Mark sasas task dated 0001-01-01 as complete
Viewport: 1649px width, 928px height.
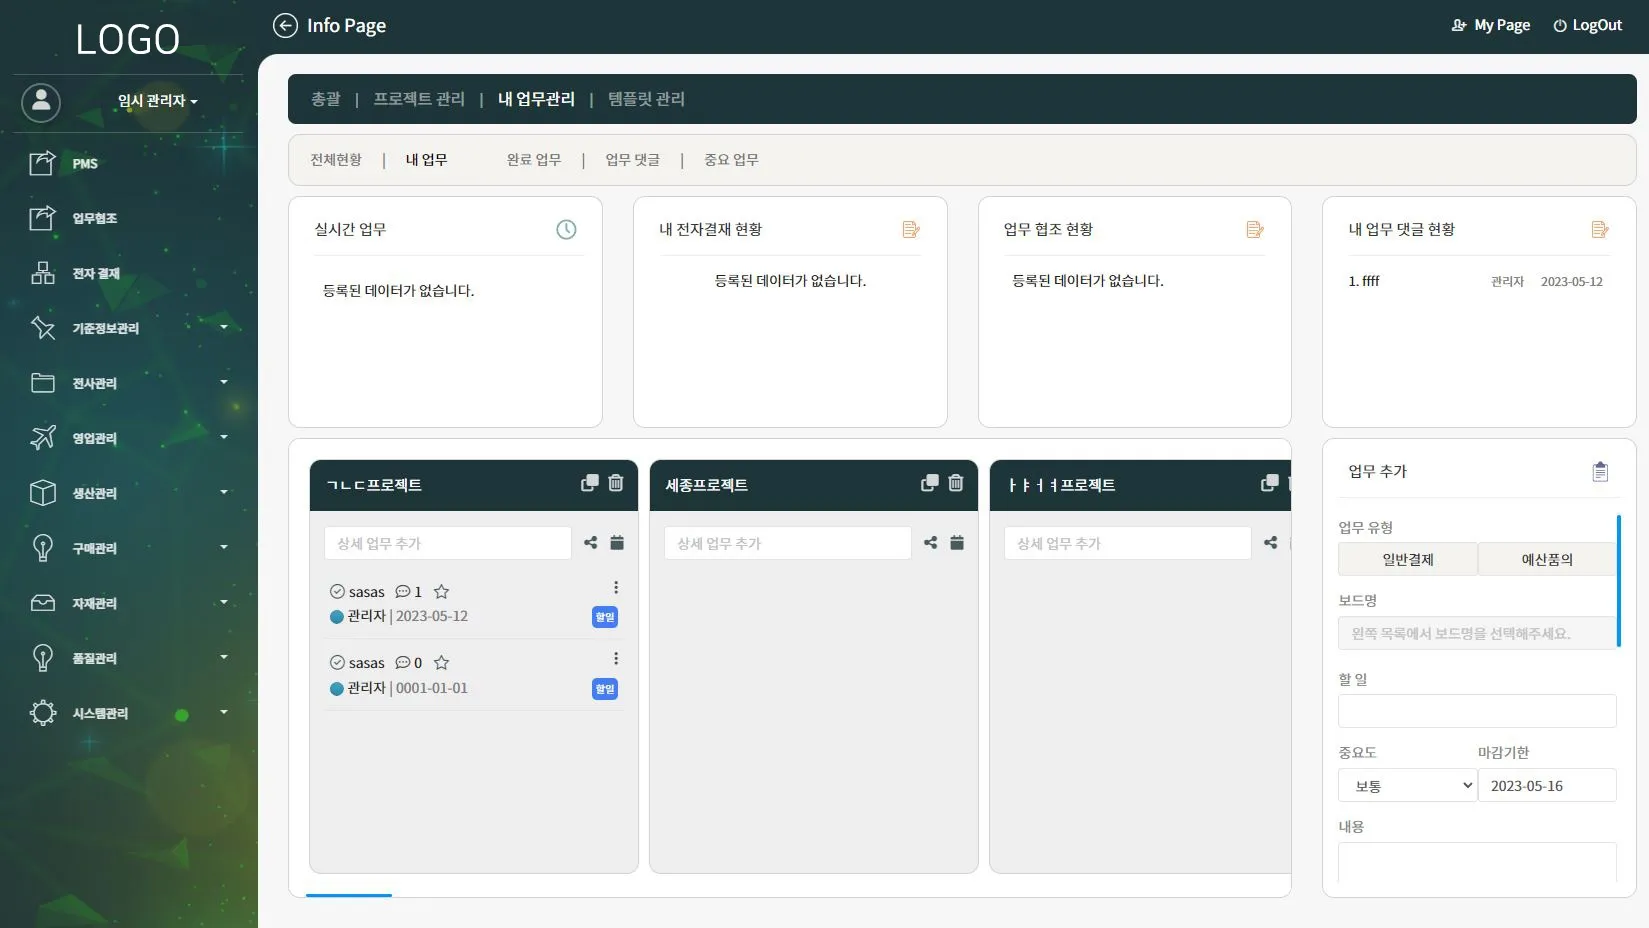click(x=337, y=663)
